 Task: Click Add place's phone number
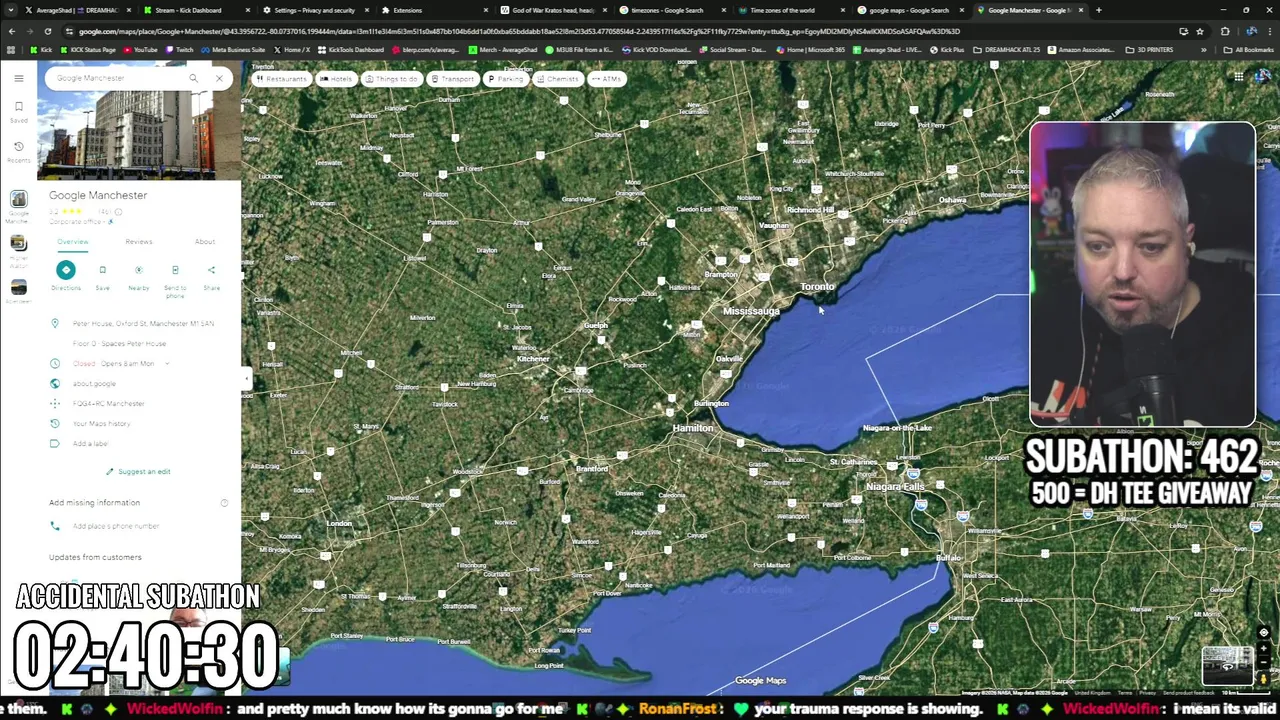[115, 526]
